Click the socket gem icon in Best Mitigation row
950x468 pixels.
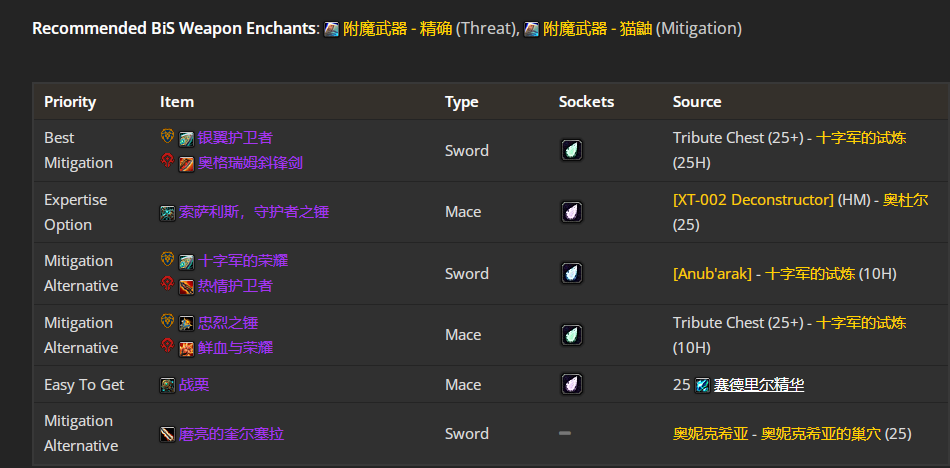pyautogui.click(x=571, y=151)
